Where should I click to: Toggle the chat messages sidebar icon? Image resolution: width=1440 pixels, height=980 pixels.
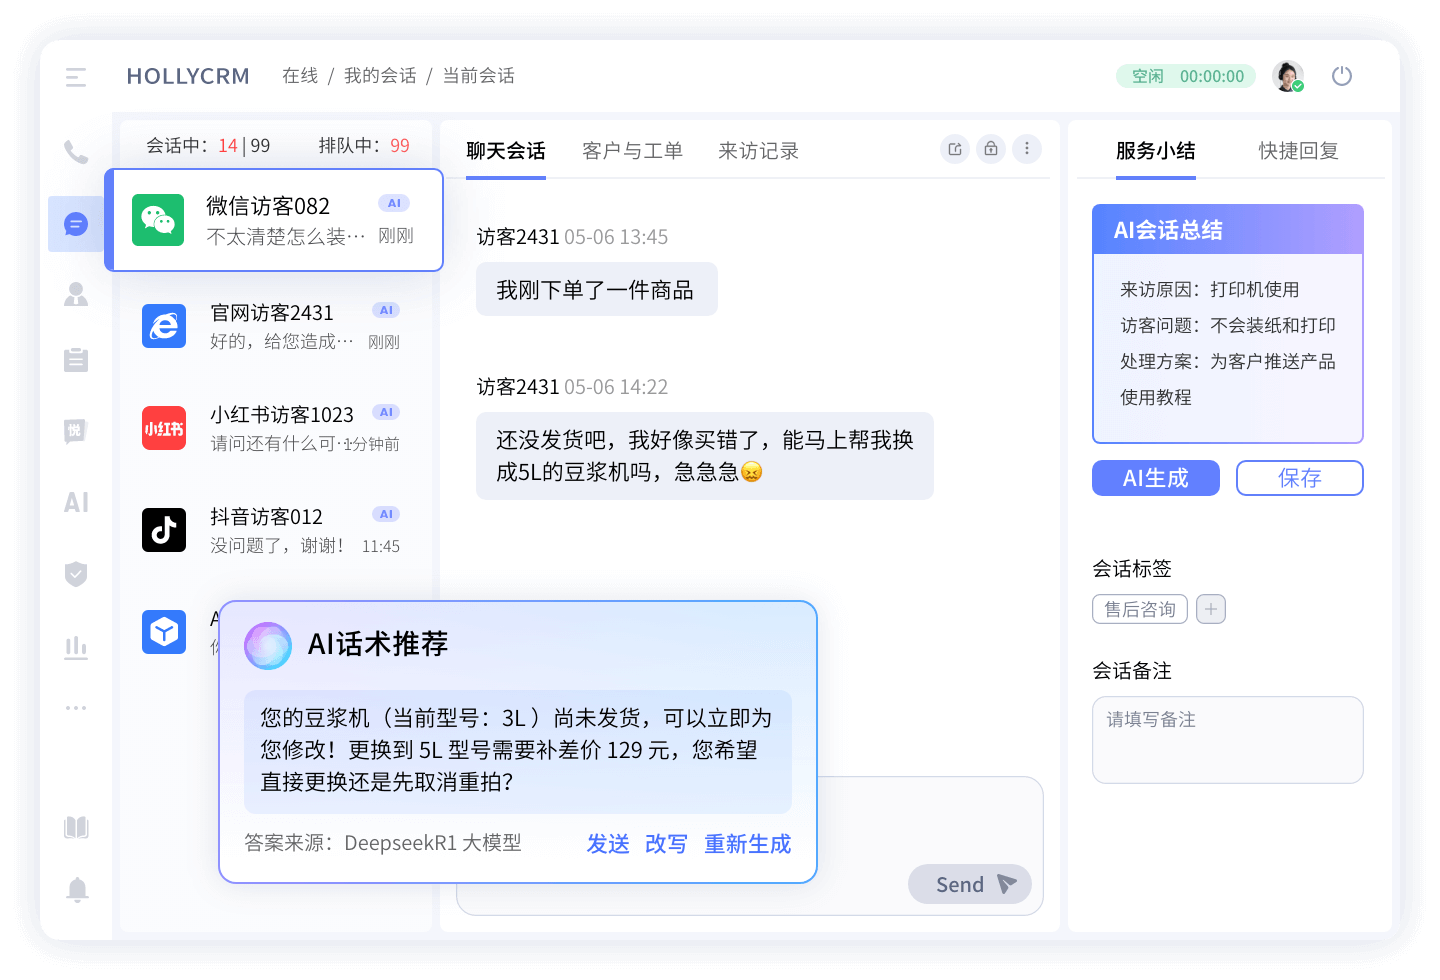tap(76, 224)
